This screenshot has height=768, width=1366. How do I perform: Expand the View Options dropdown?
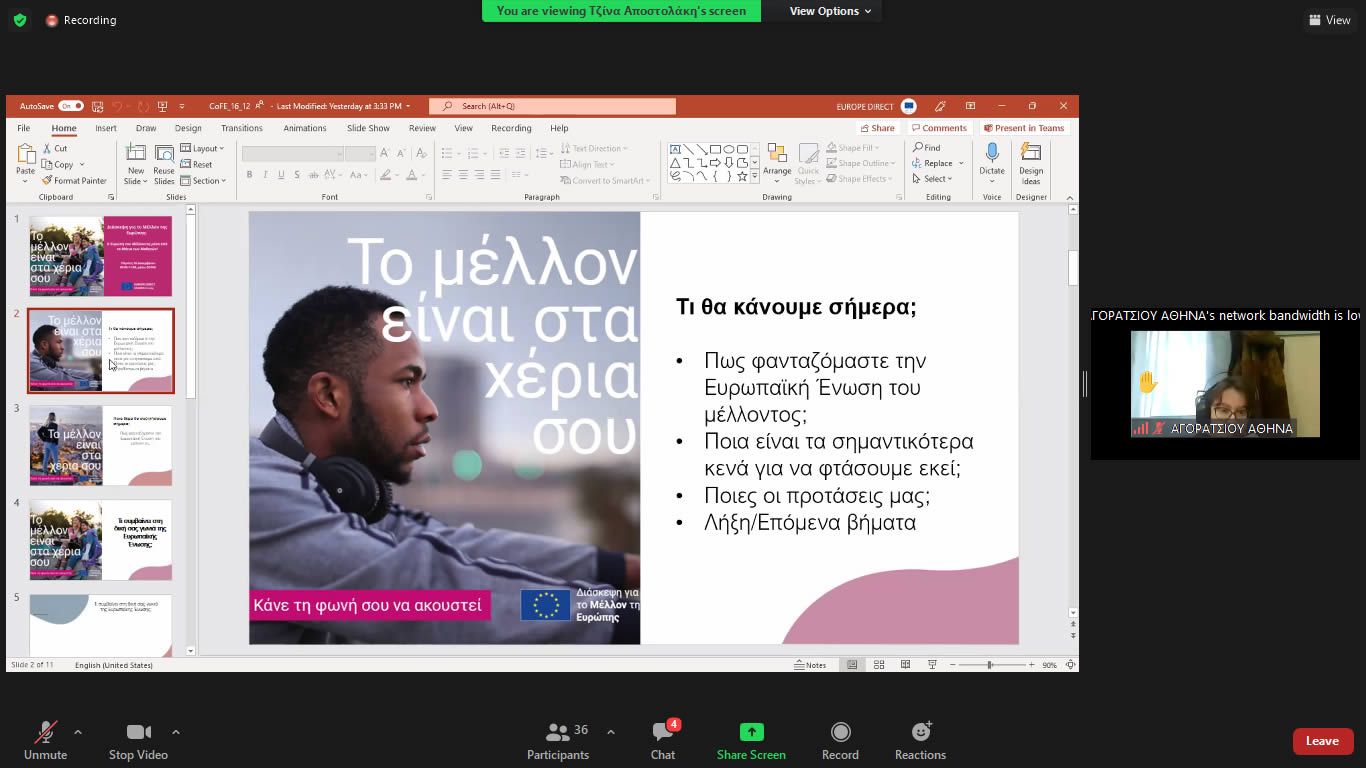tap(830, 11)
